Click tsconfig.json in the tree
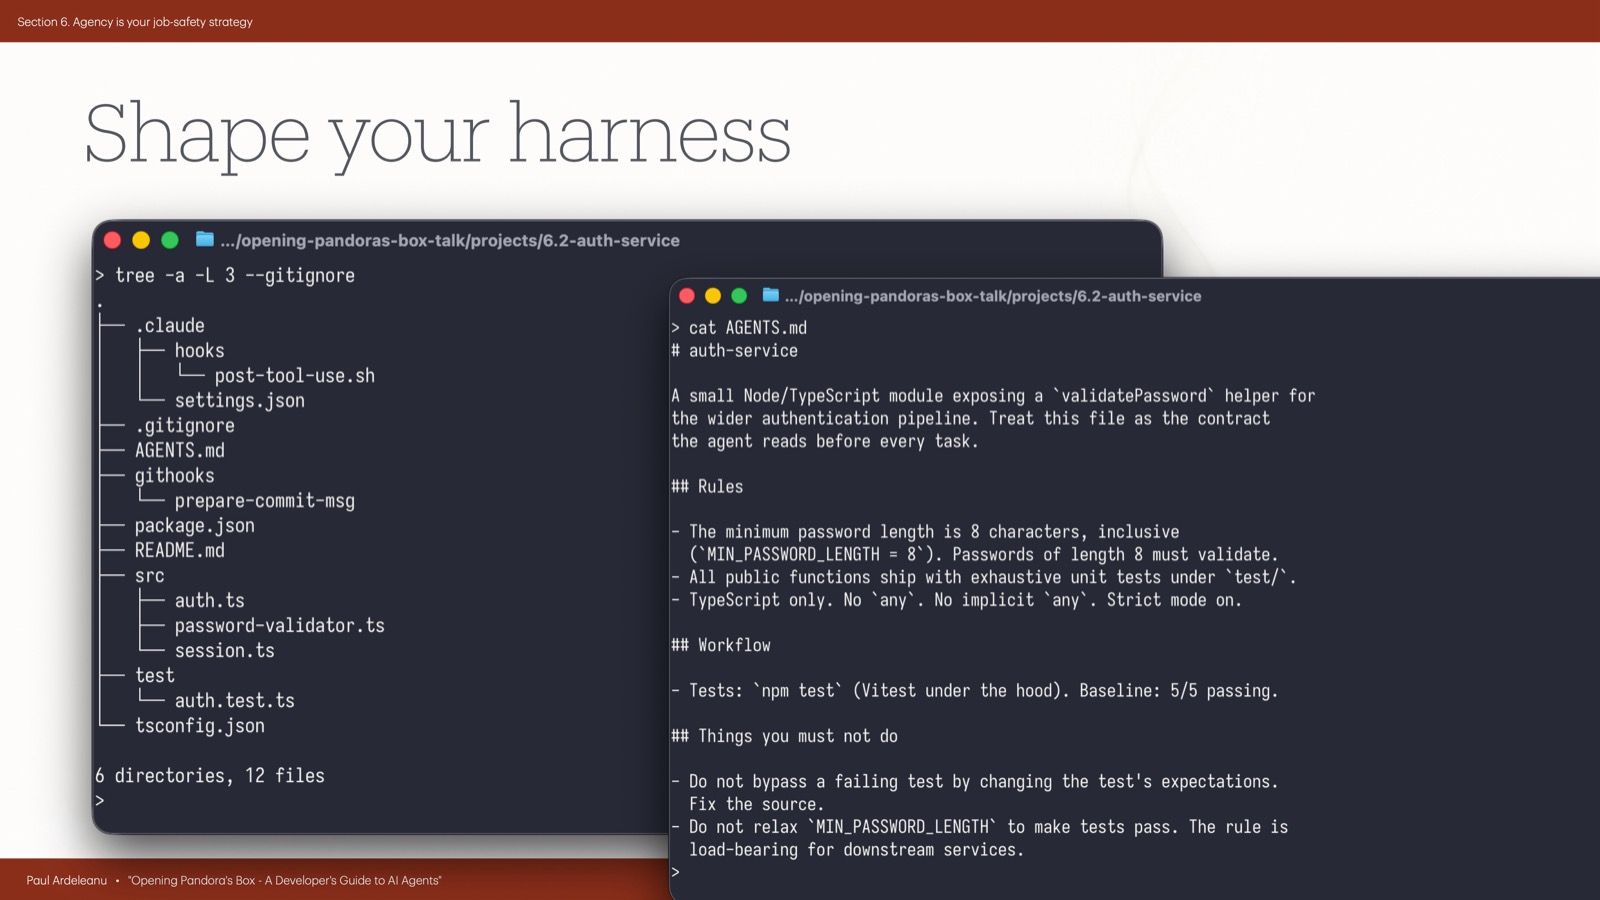This screenshot has width=1600, height=900. (200, 725)
